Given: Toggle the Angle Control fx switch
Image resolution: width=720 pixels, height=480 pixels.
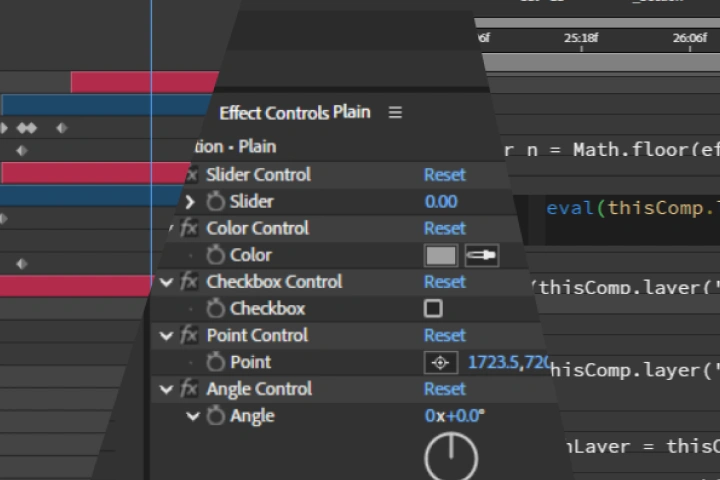Looking at the screenshot, I should 189,389.
